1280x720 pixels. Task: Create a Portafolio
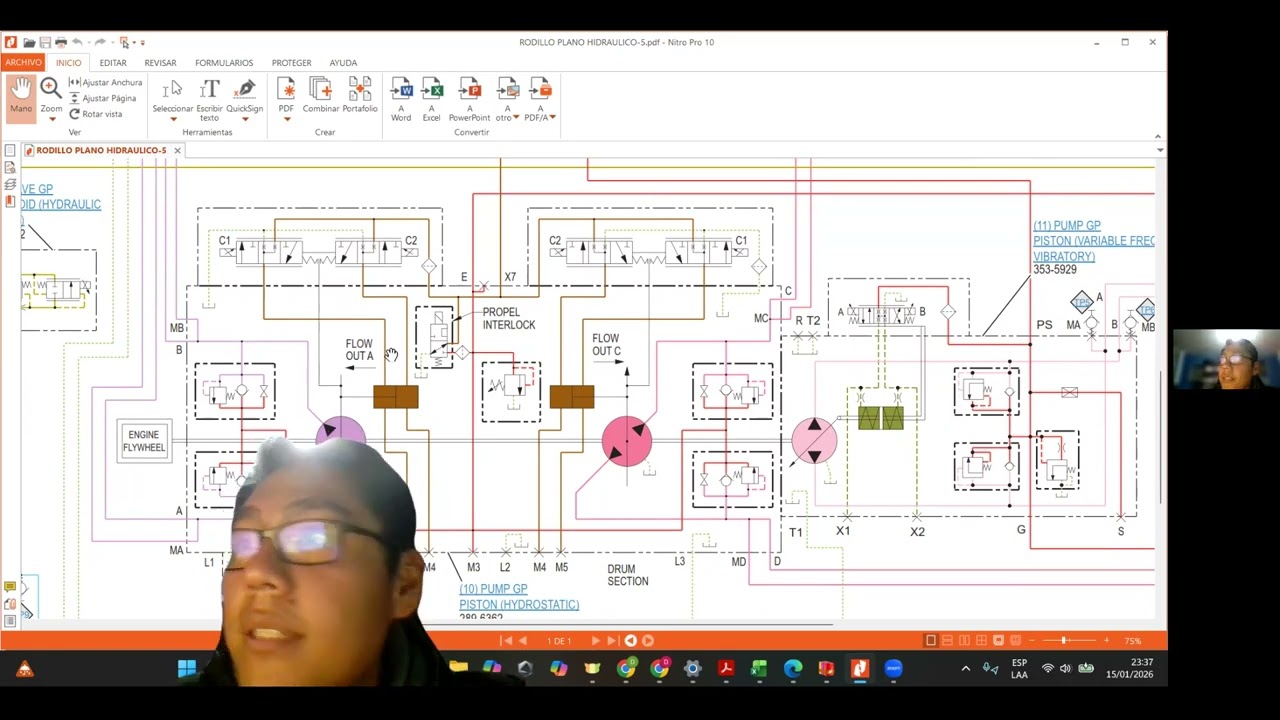point(360,95)
